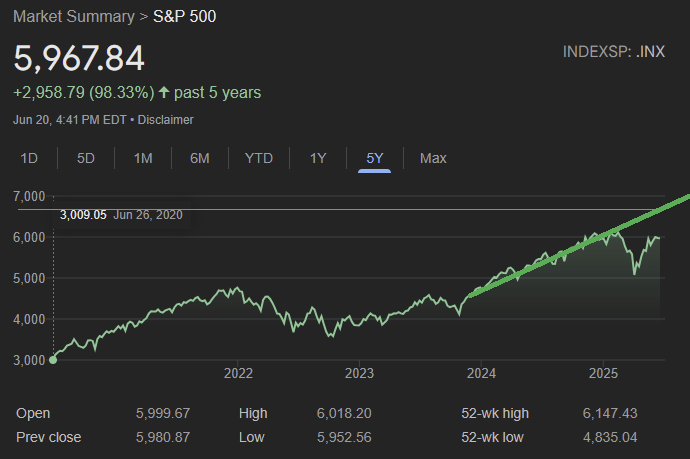Click the 7,000 y-axis label
690x459 pixels.
pos(29,196)
